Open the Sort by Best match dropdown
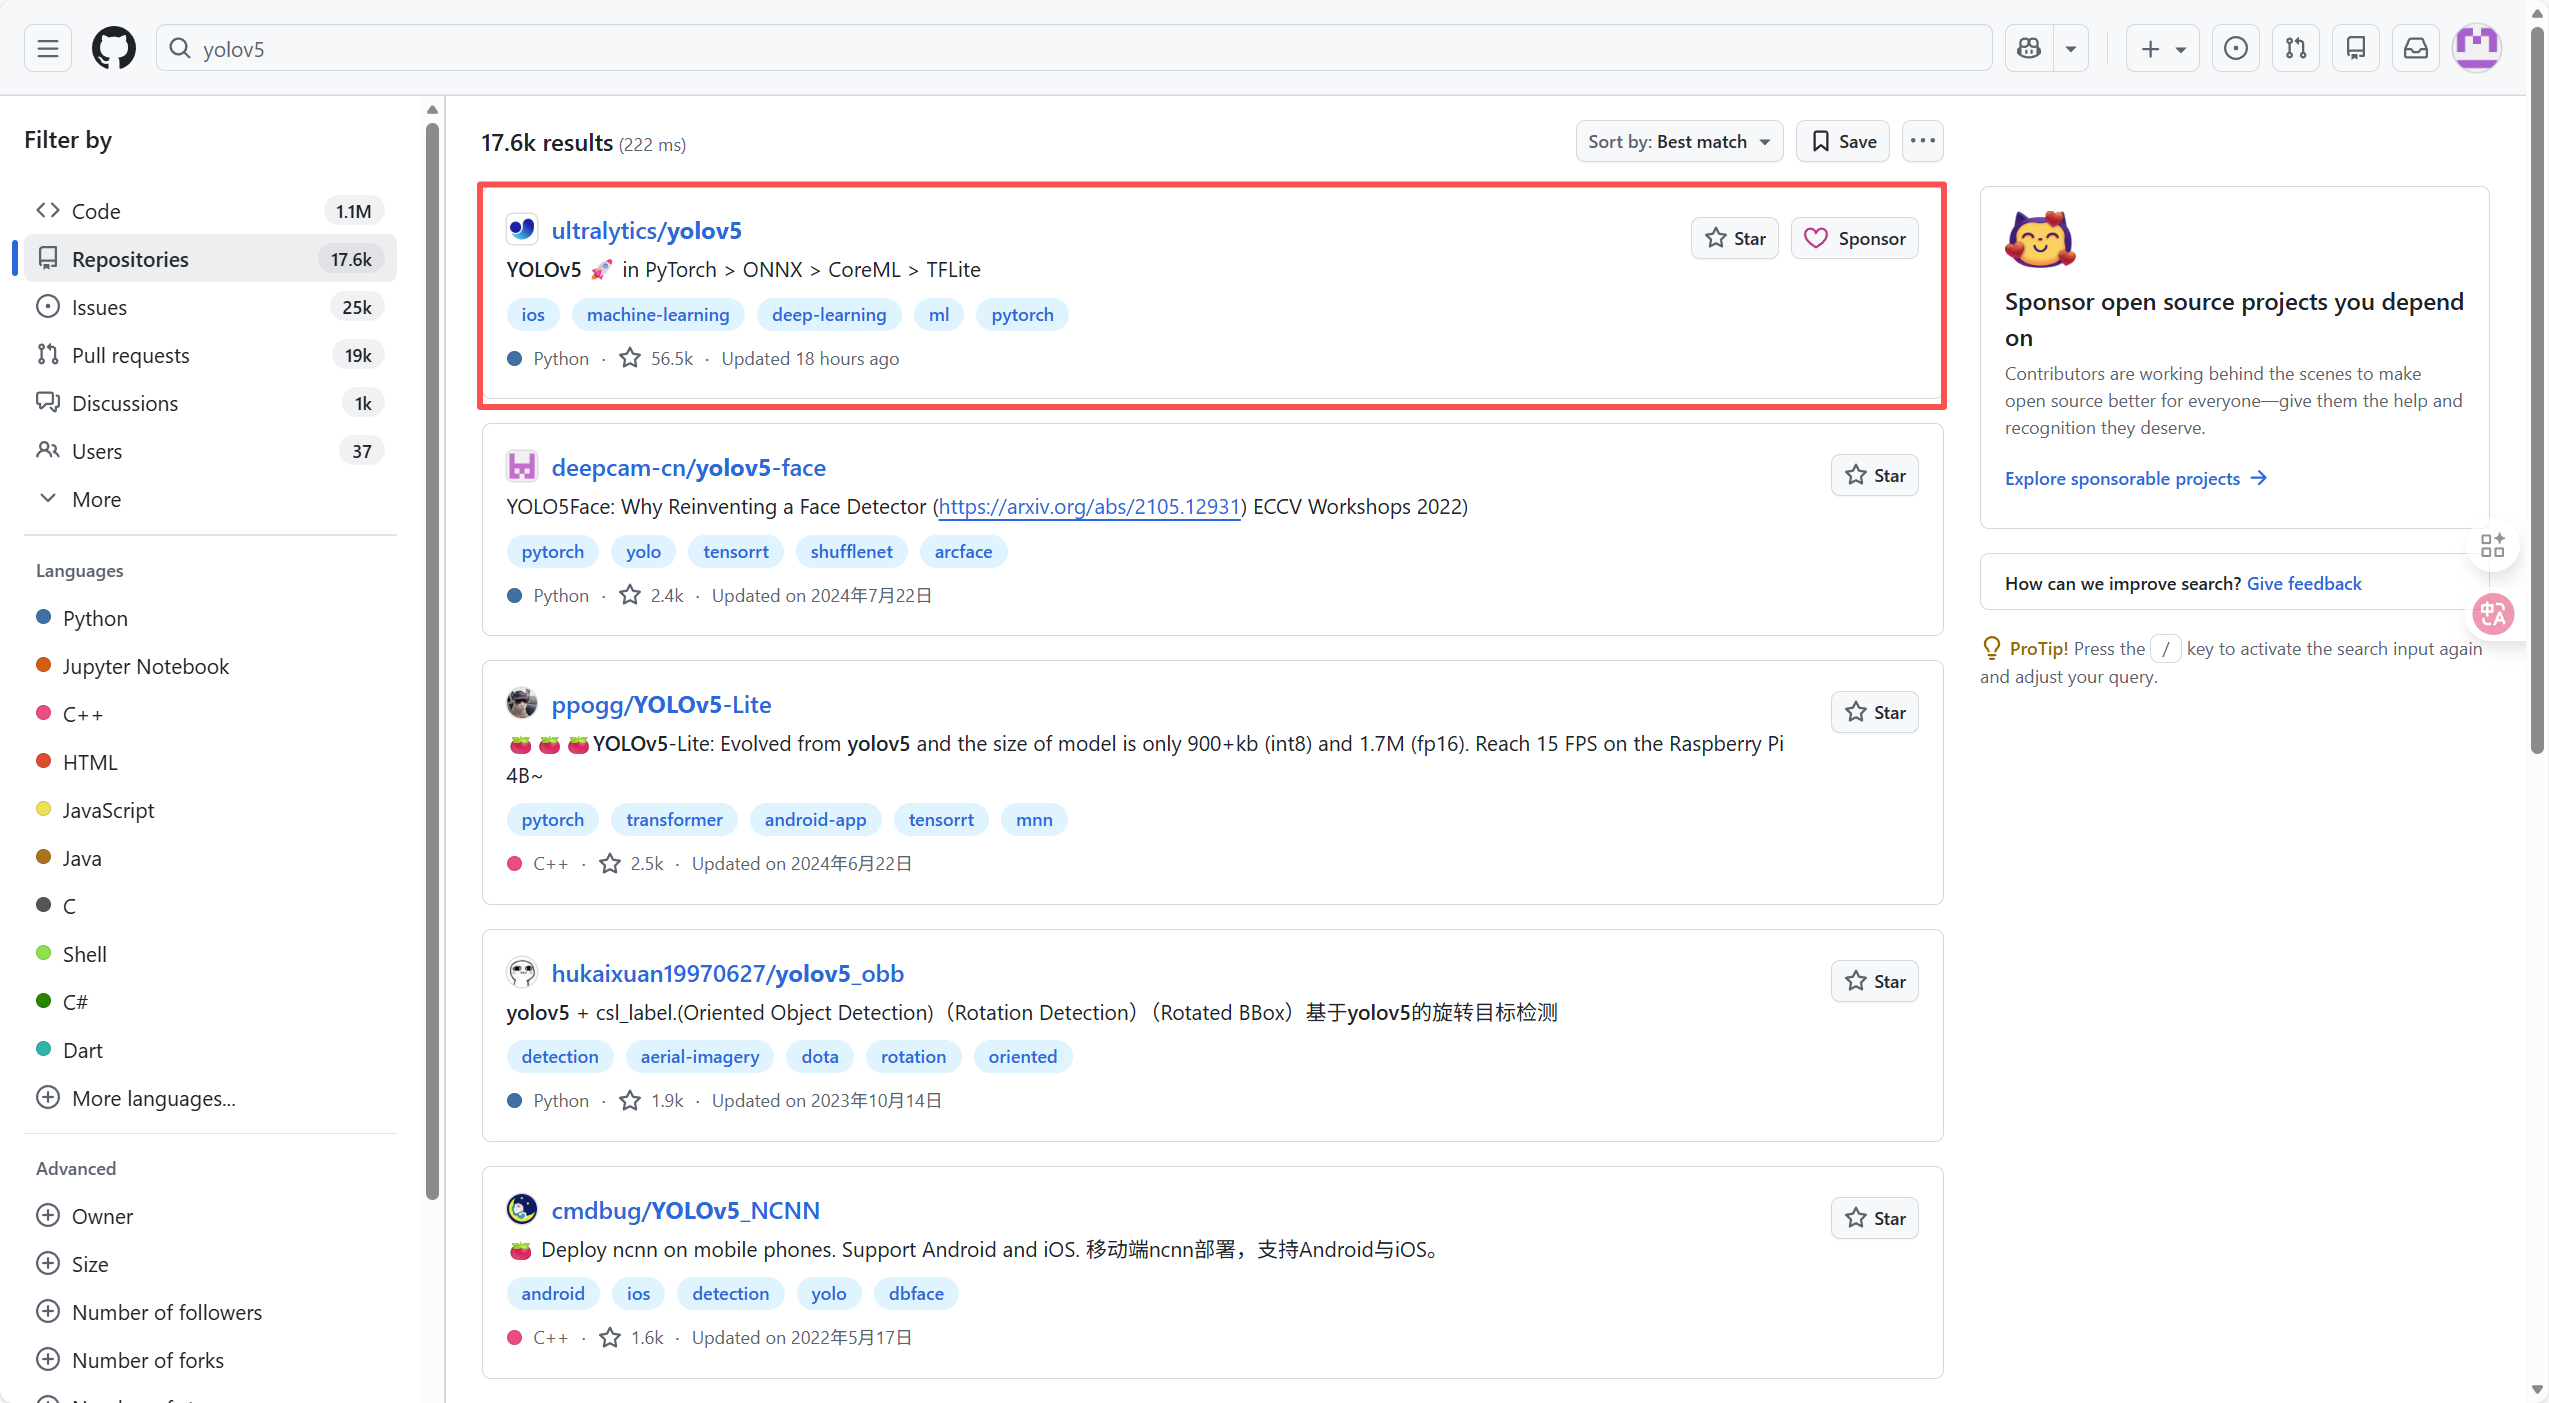The width and height of the screenshot is (2549, 1403). [x=1679, y=142]
